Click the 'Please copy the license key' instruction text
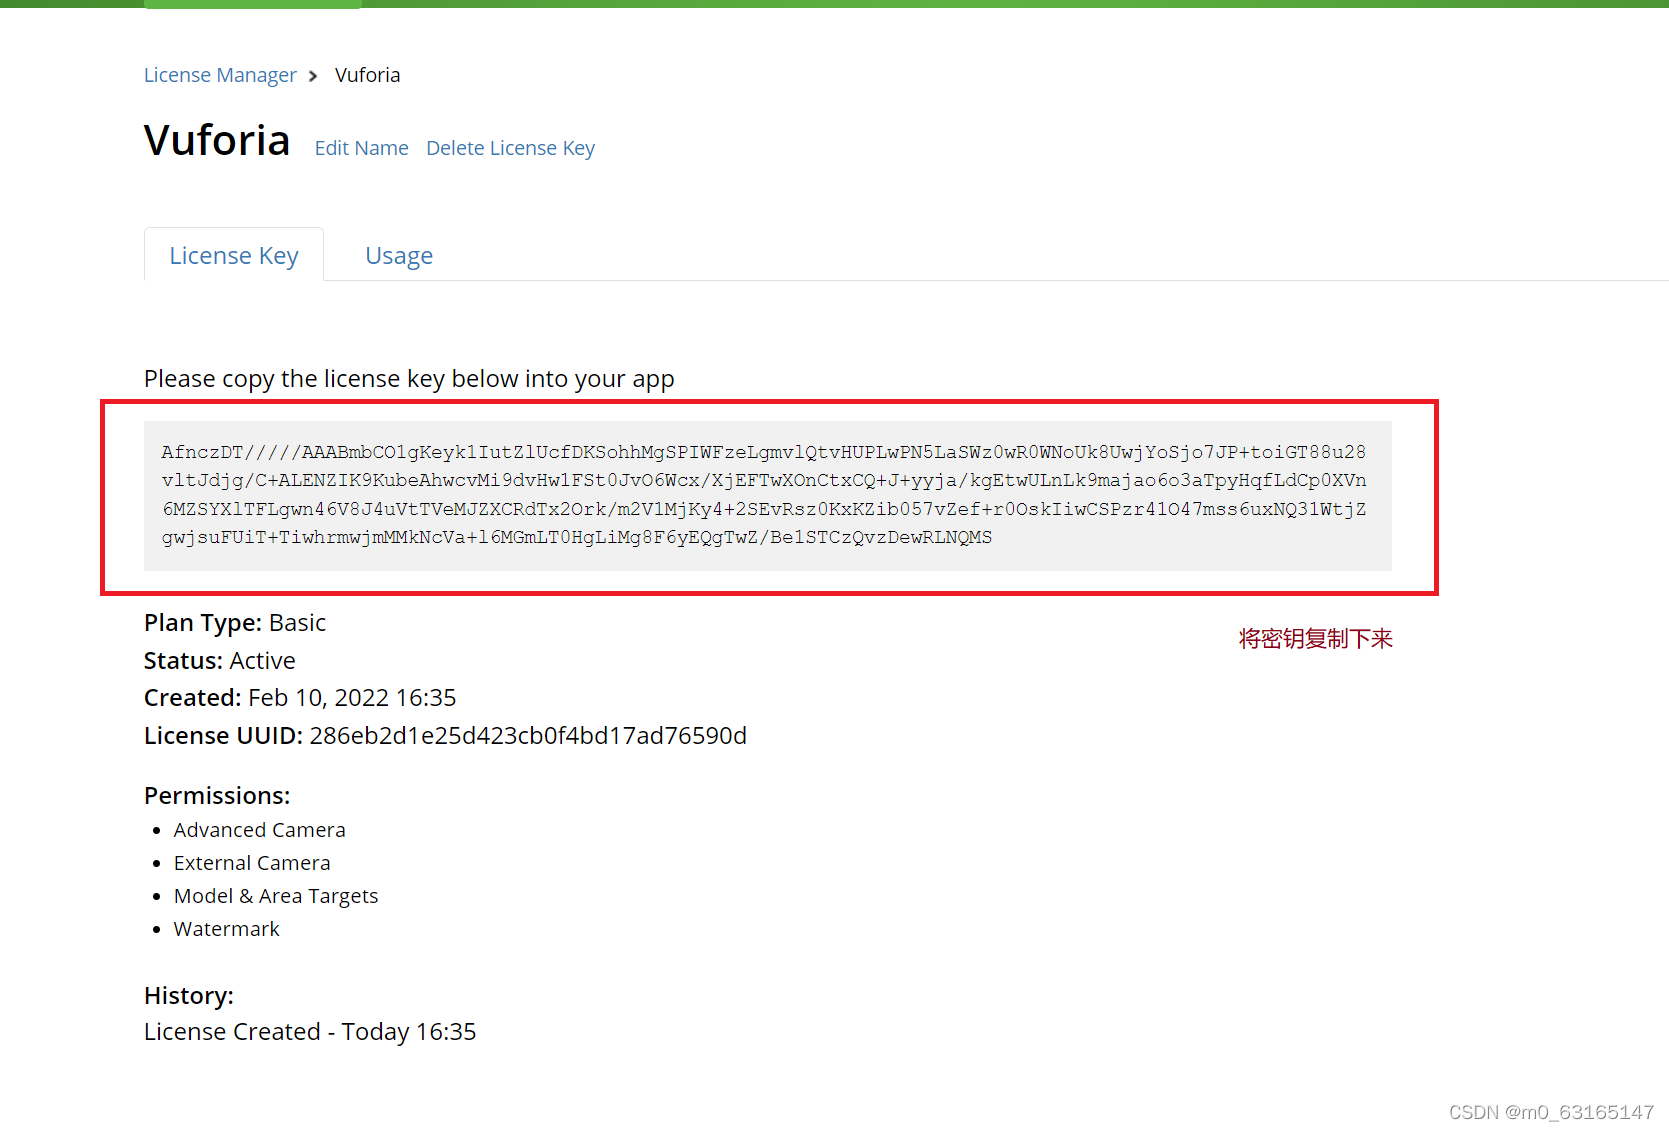This screenshot has width=1669, height=1131. click(x=409, y=379)
